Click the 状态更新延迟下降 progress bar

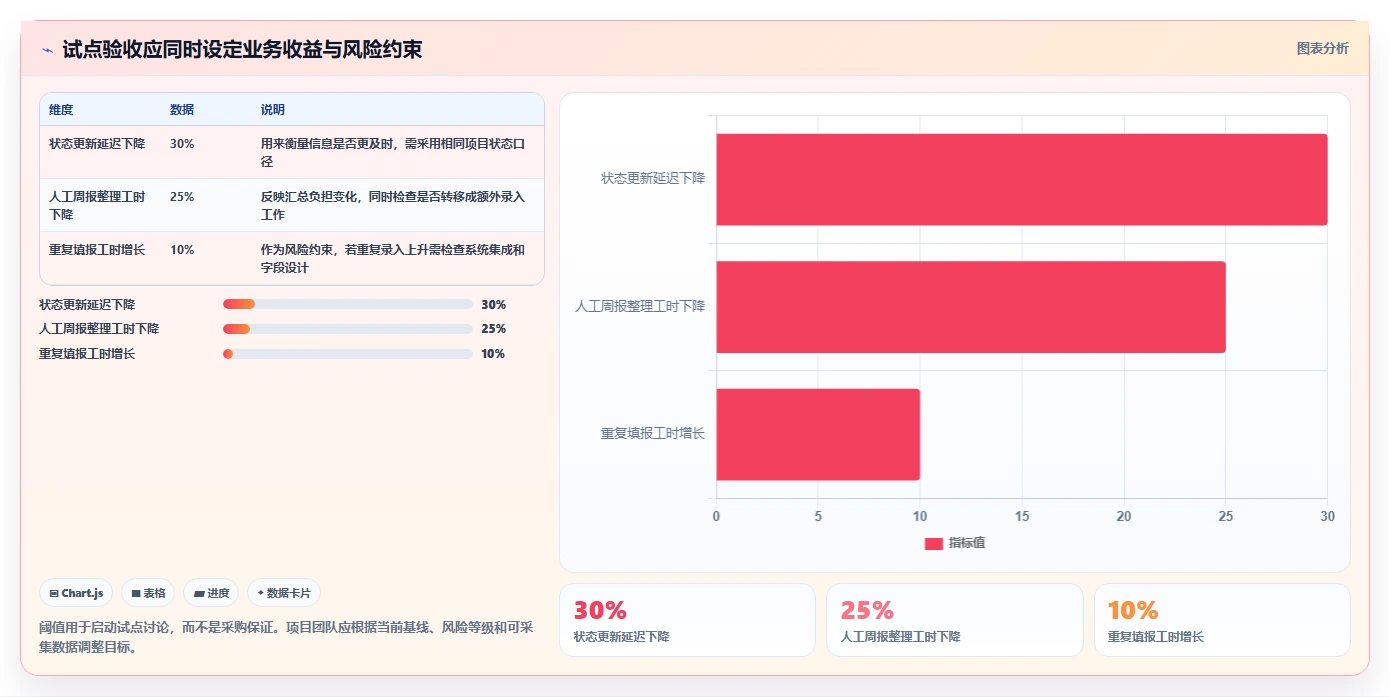[x=348, y=304]
